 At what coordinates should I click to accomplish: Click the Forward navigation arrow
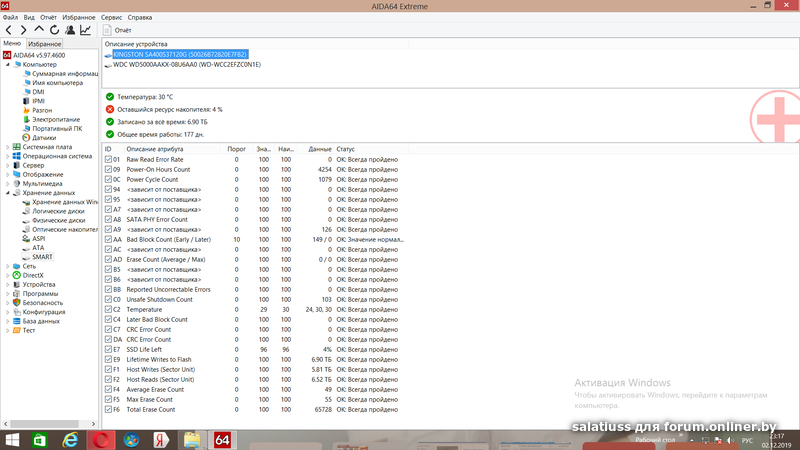click(x=23, y=30)
